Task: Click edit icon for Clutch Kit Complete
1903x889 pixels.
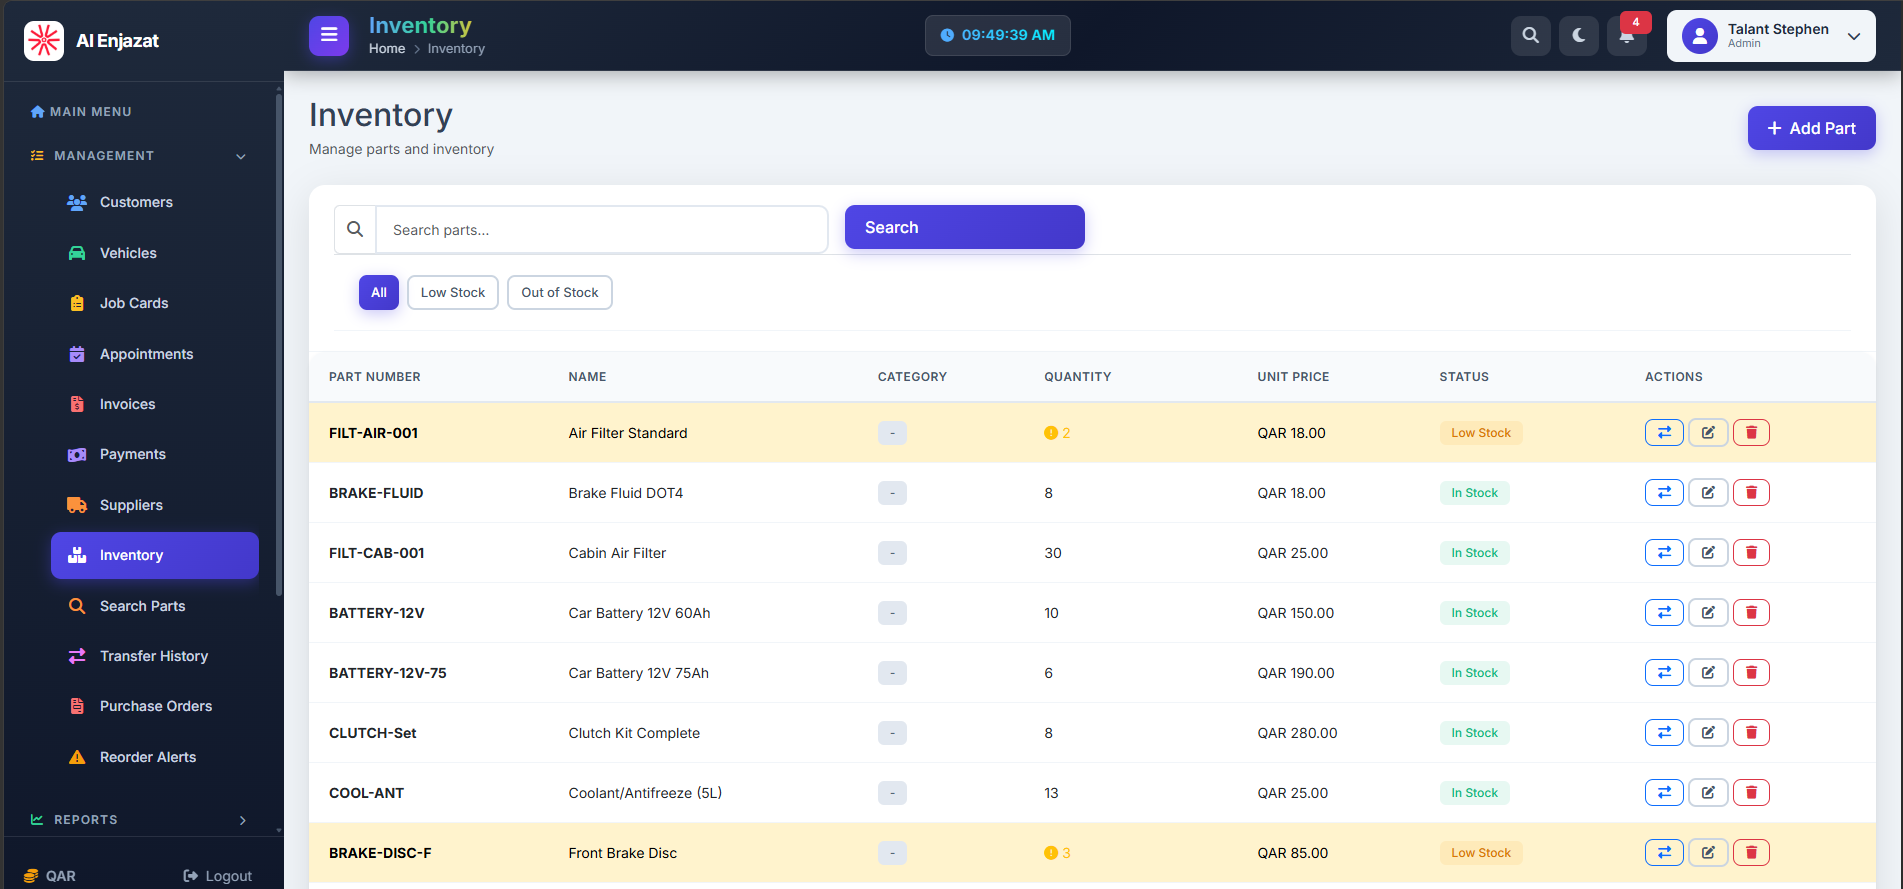Action: click(1708, 733)
